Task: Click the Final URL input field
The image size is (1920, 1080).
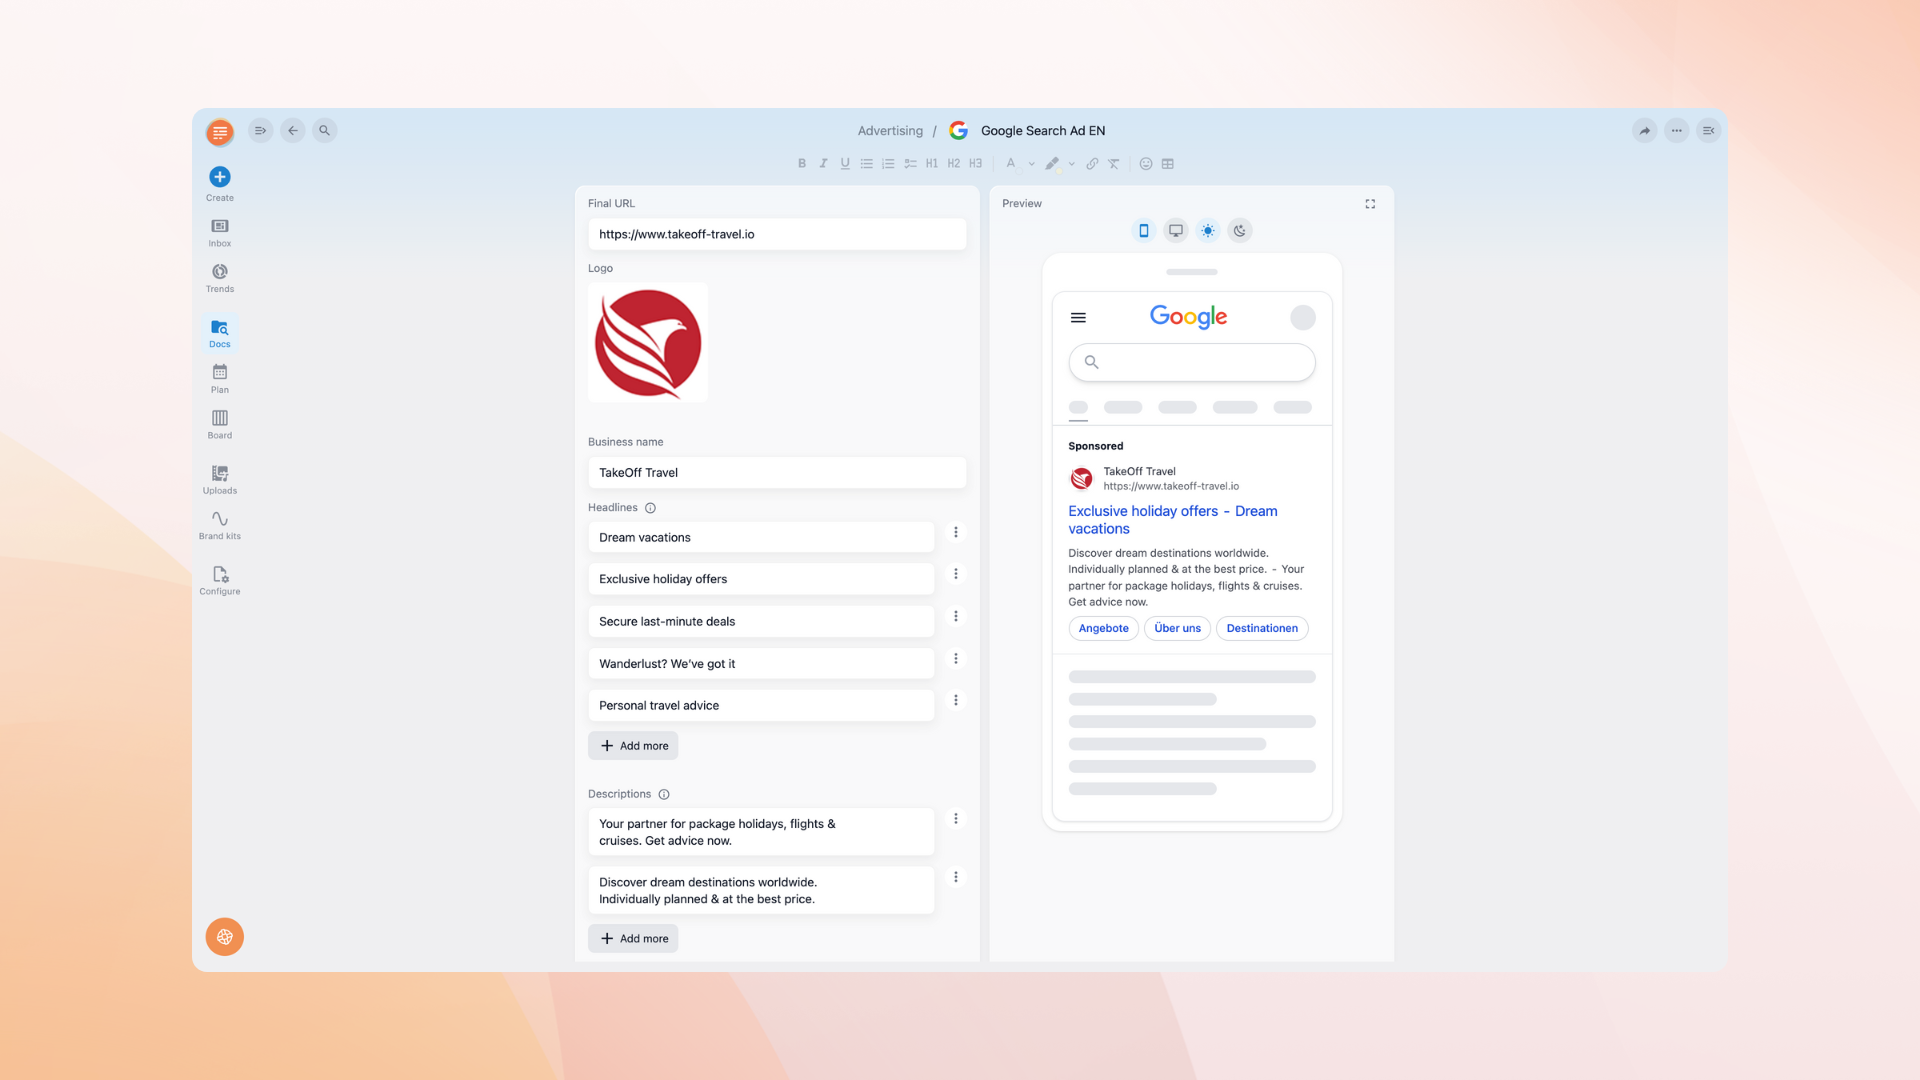Action: click(777, 234)
